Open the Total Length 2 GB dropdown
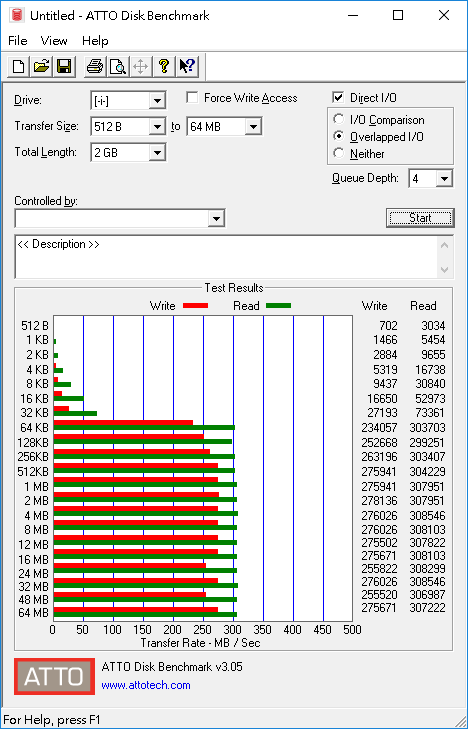 (x=157, y=152)
